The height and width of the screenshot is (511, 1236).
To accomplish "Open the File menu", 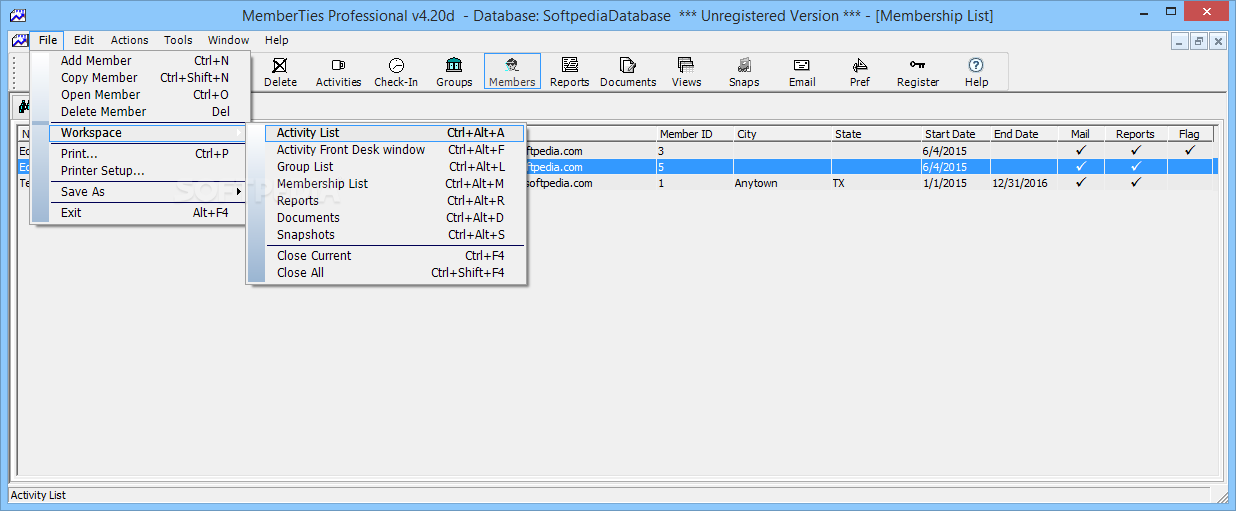I will click(x=48, y=40).
